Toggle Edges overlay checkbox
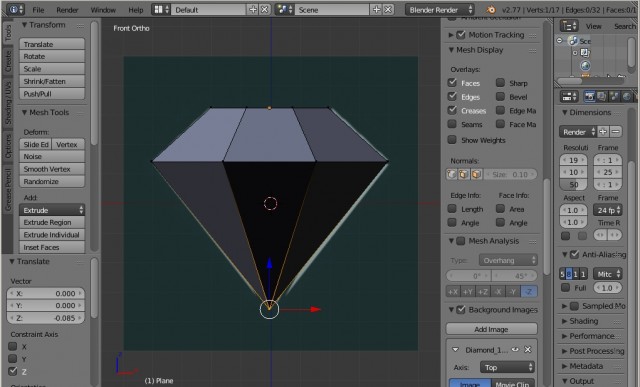Viewport: 640px width, 387px height. [452, 96]
